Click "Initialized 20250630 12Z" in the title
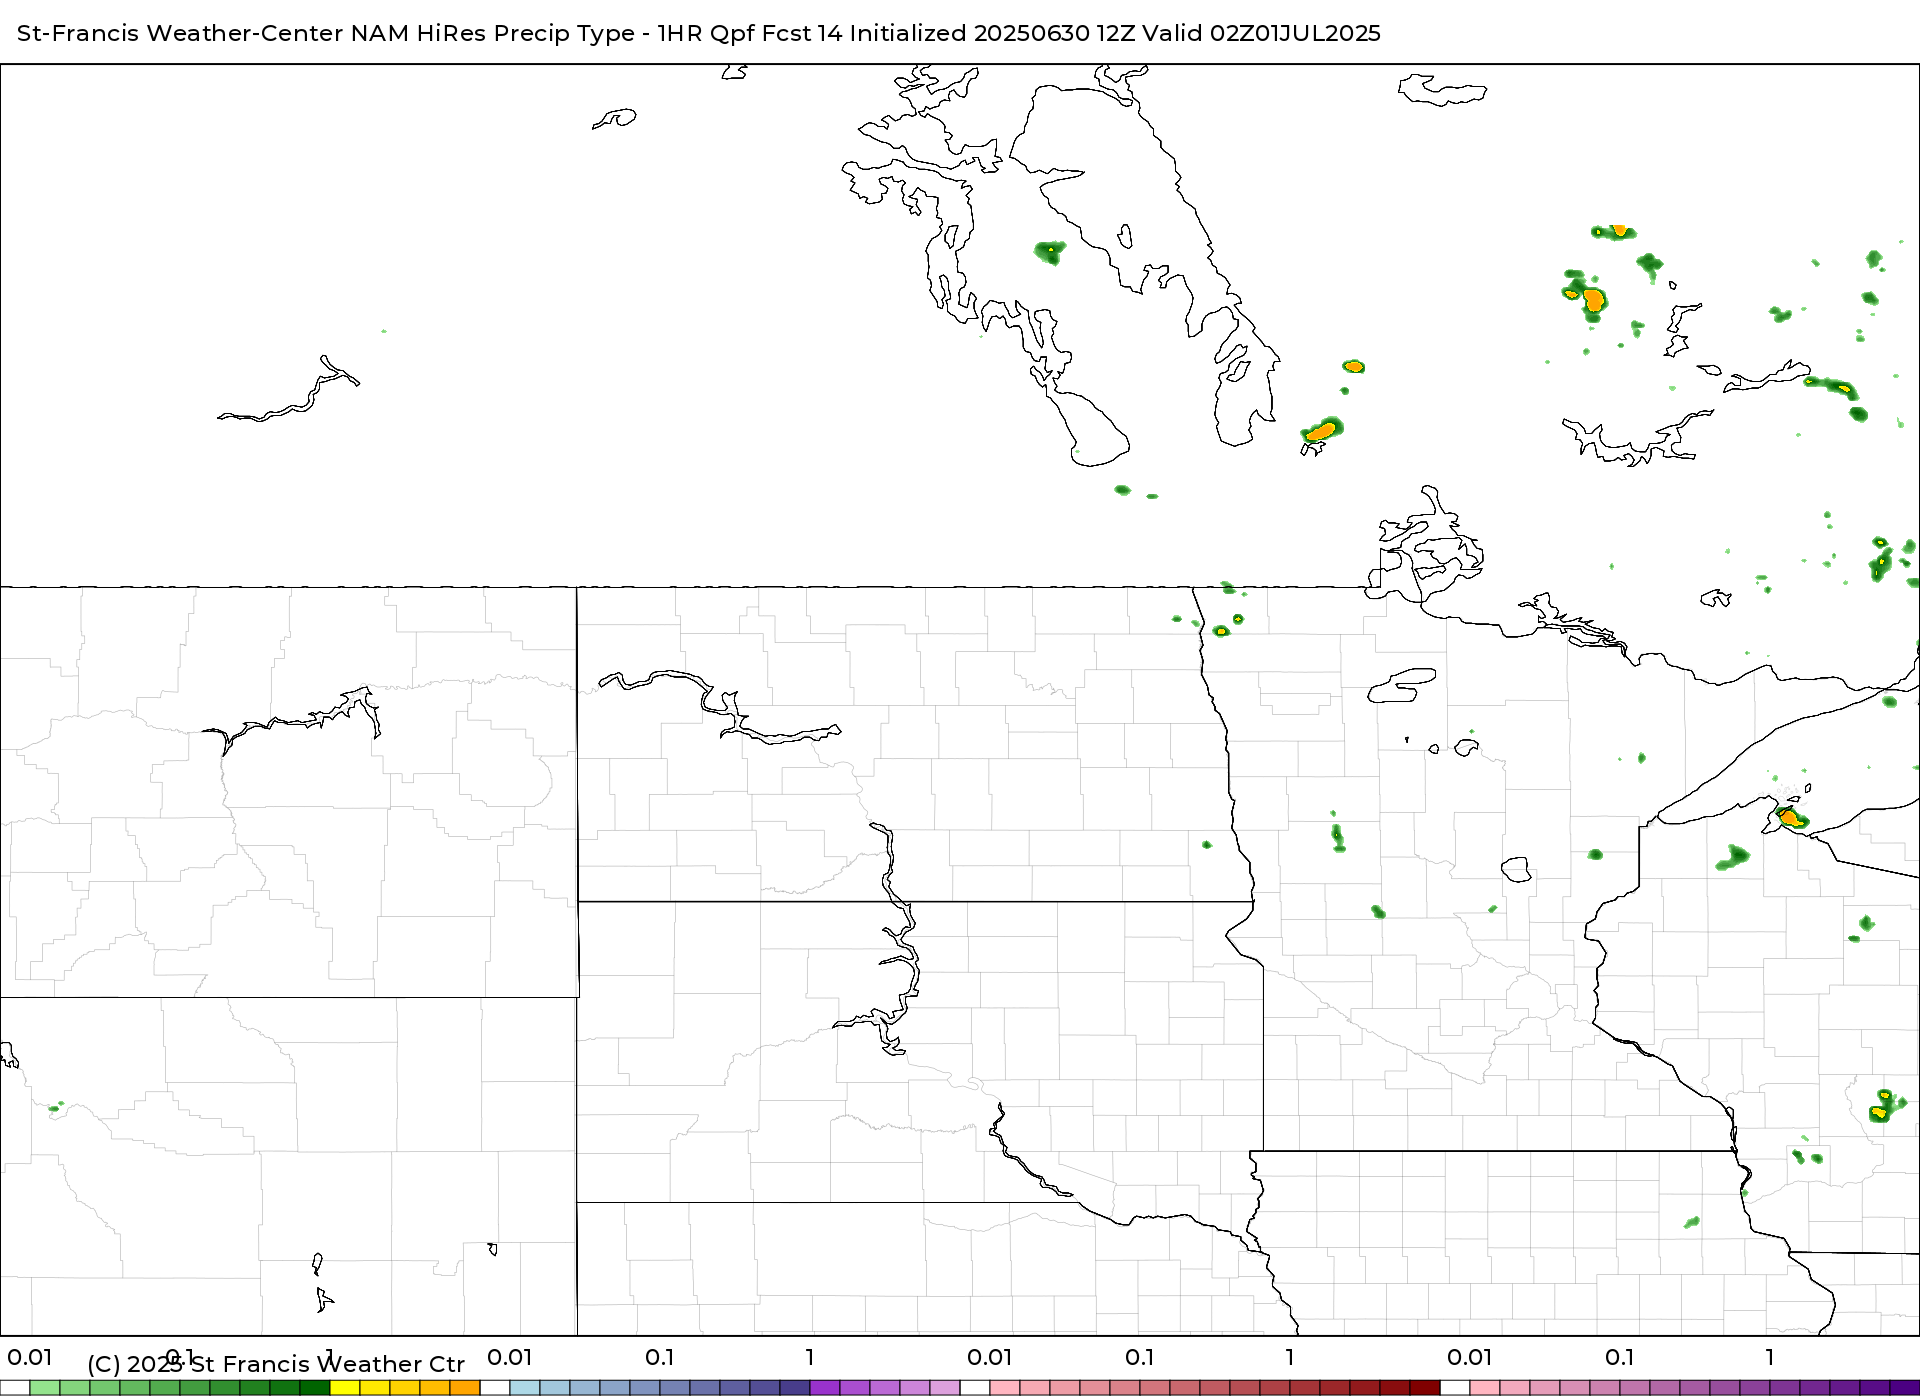 [992, 33]
